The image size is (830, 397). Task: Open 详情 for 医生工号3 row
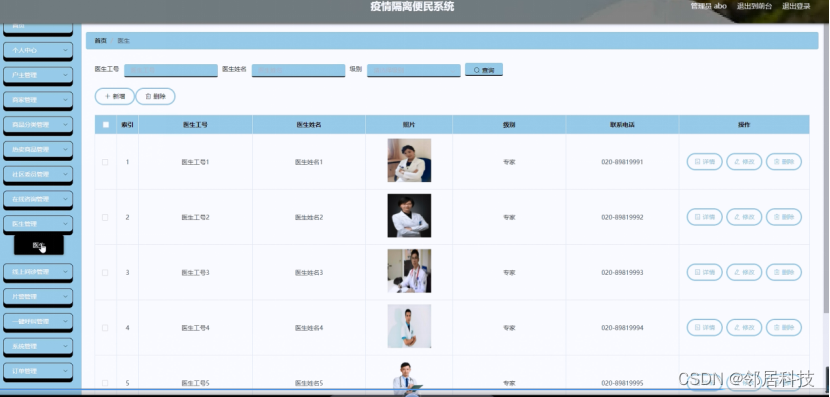705,272
